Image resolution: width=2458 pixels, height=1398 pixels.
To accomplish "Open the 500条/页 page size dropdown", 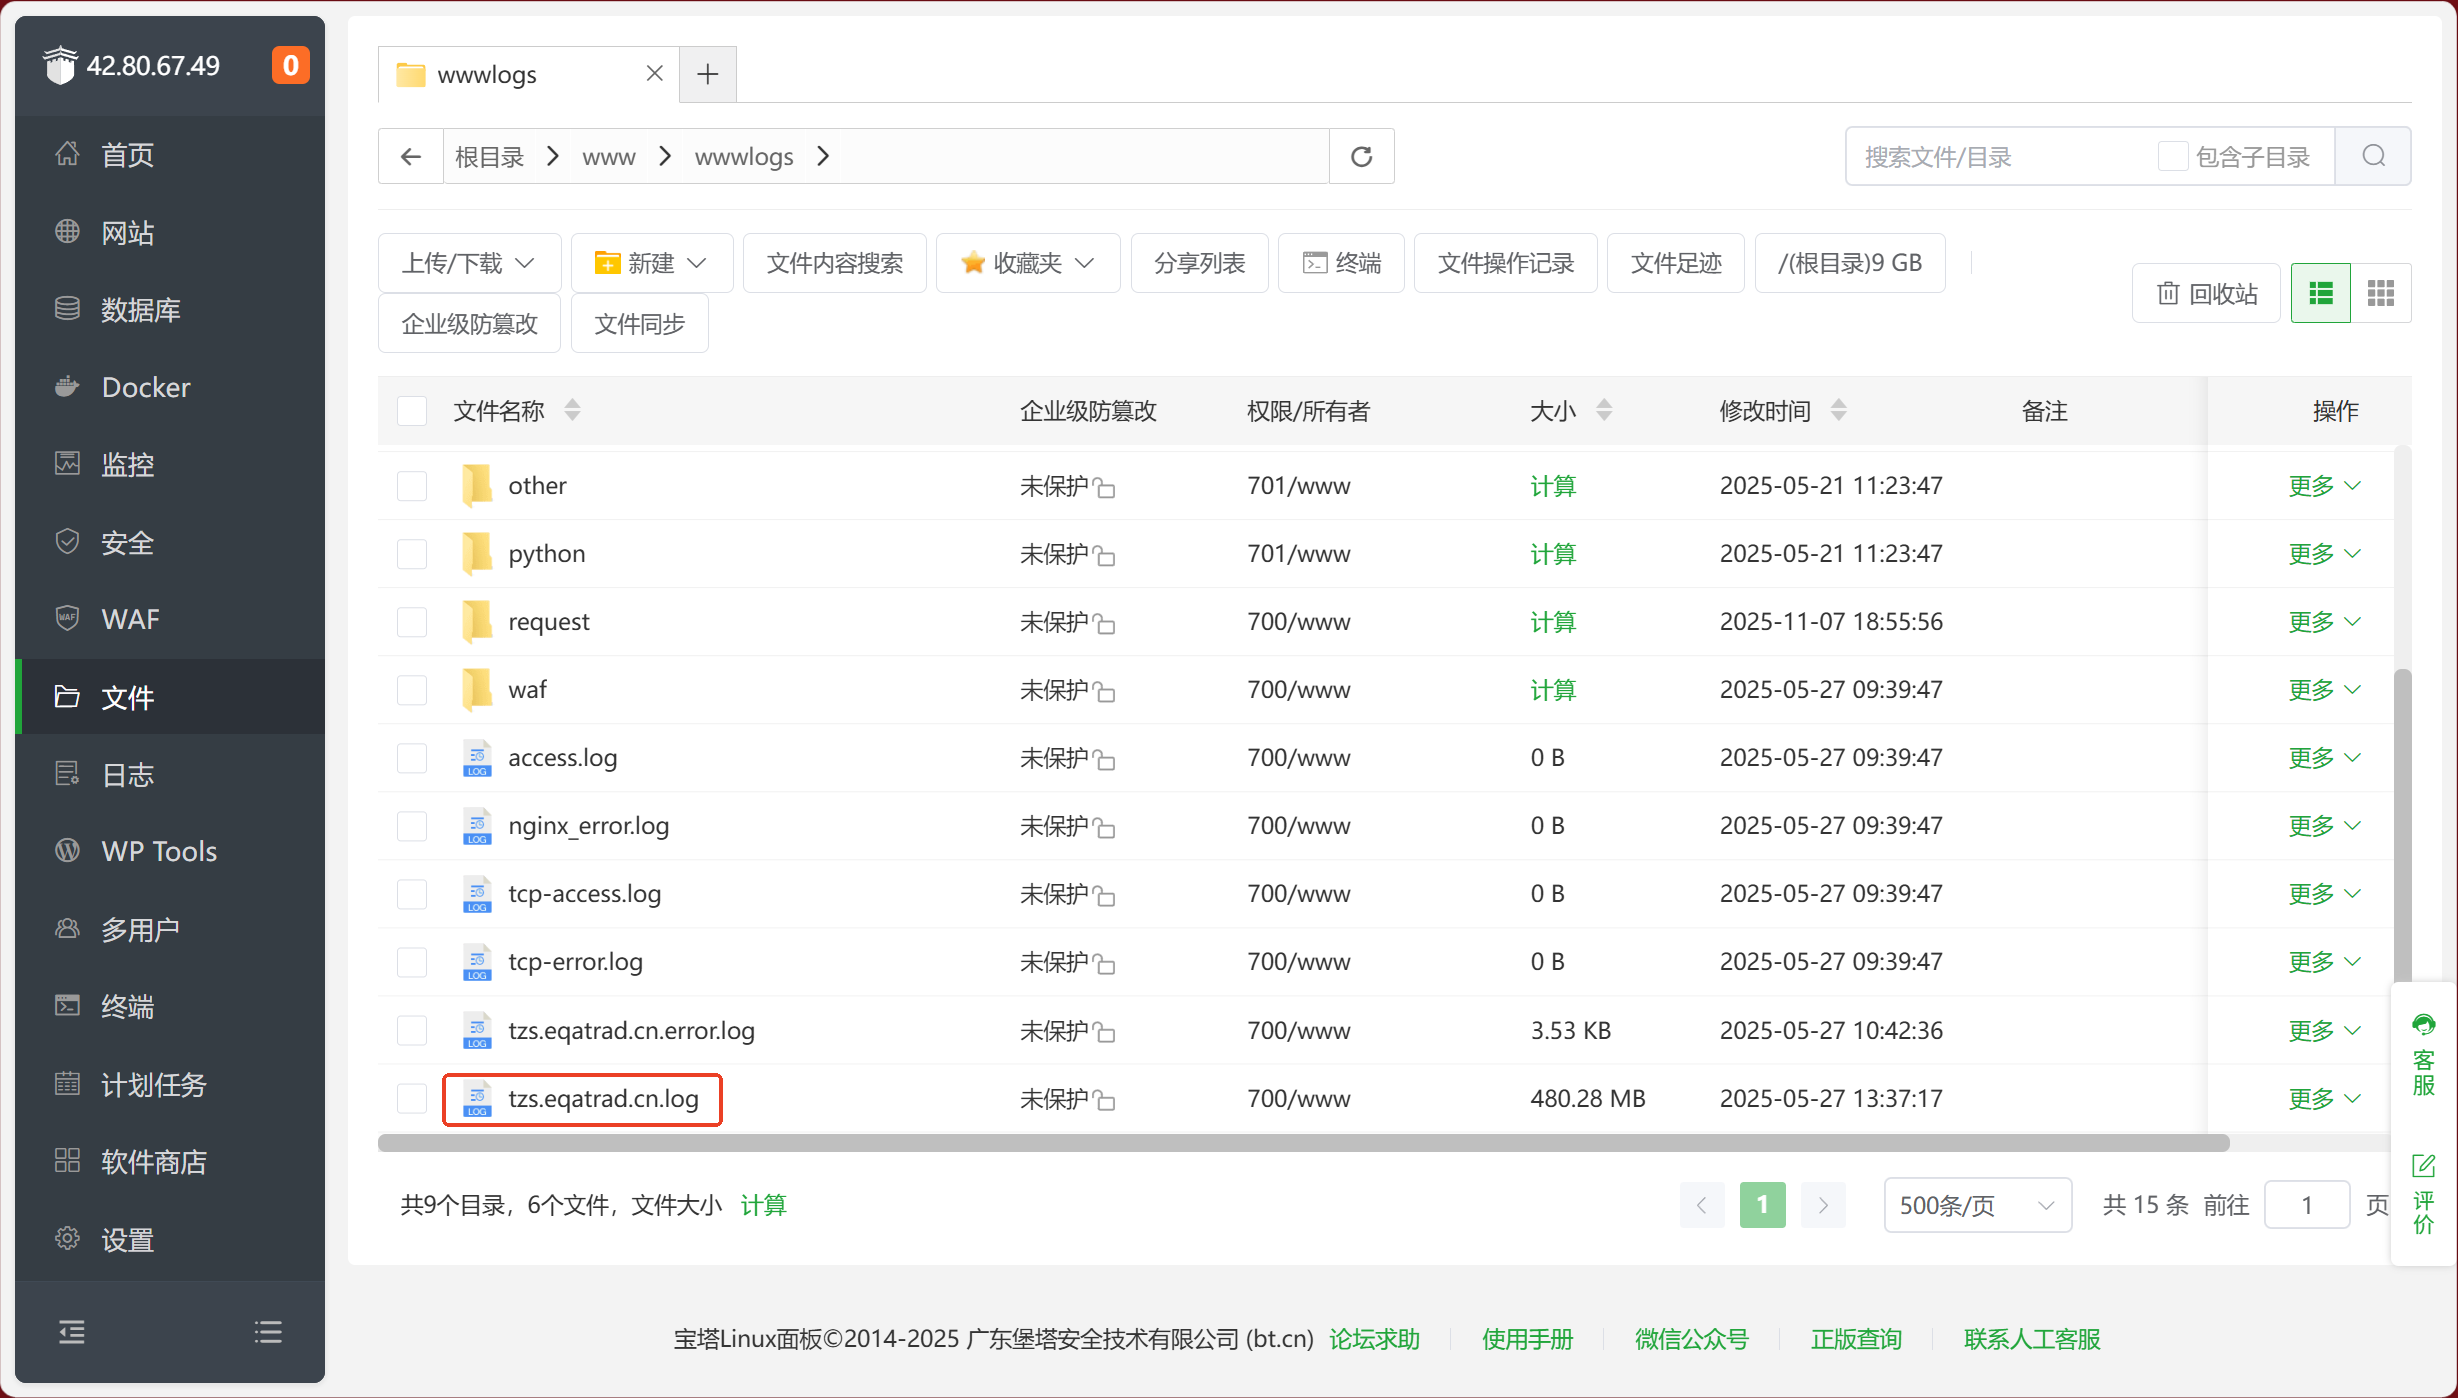I will coord(1976,1205).
